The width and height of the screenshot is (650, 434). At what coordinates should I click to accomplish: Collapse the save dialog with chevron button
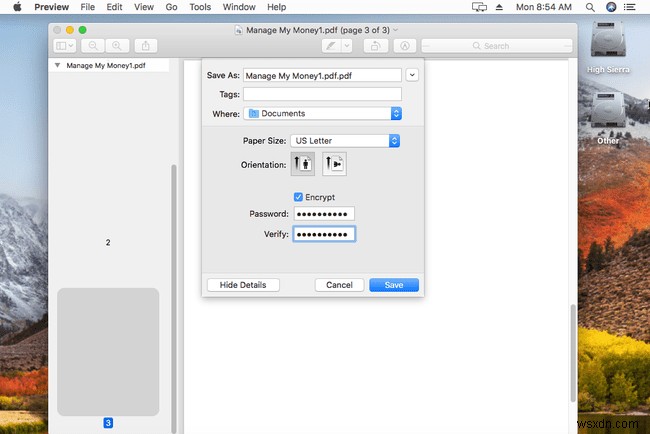tap(412, 75)
